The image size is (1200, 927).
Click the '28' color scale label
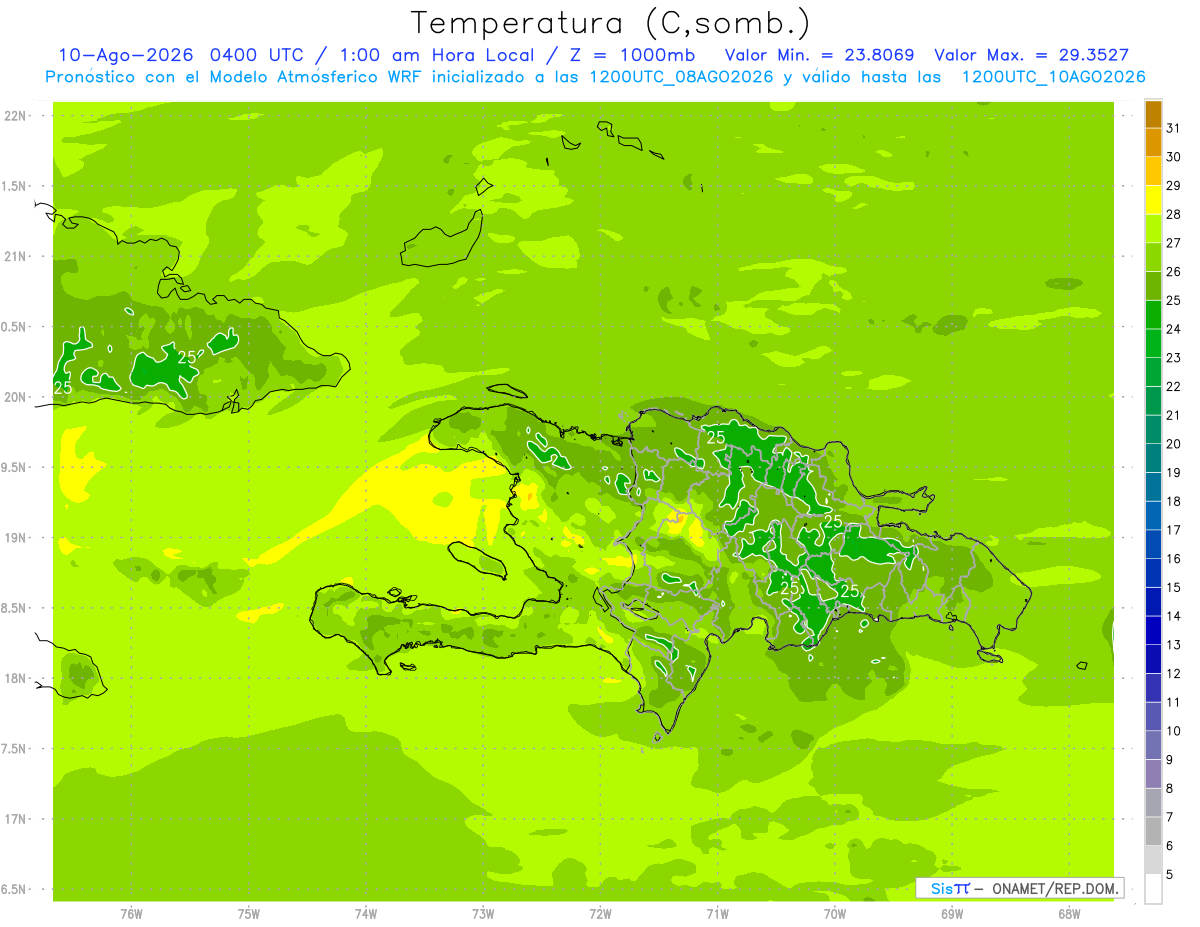[x=1174, y=214]
